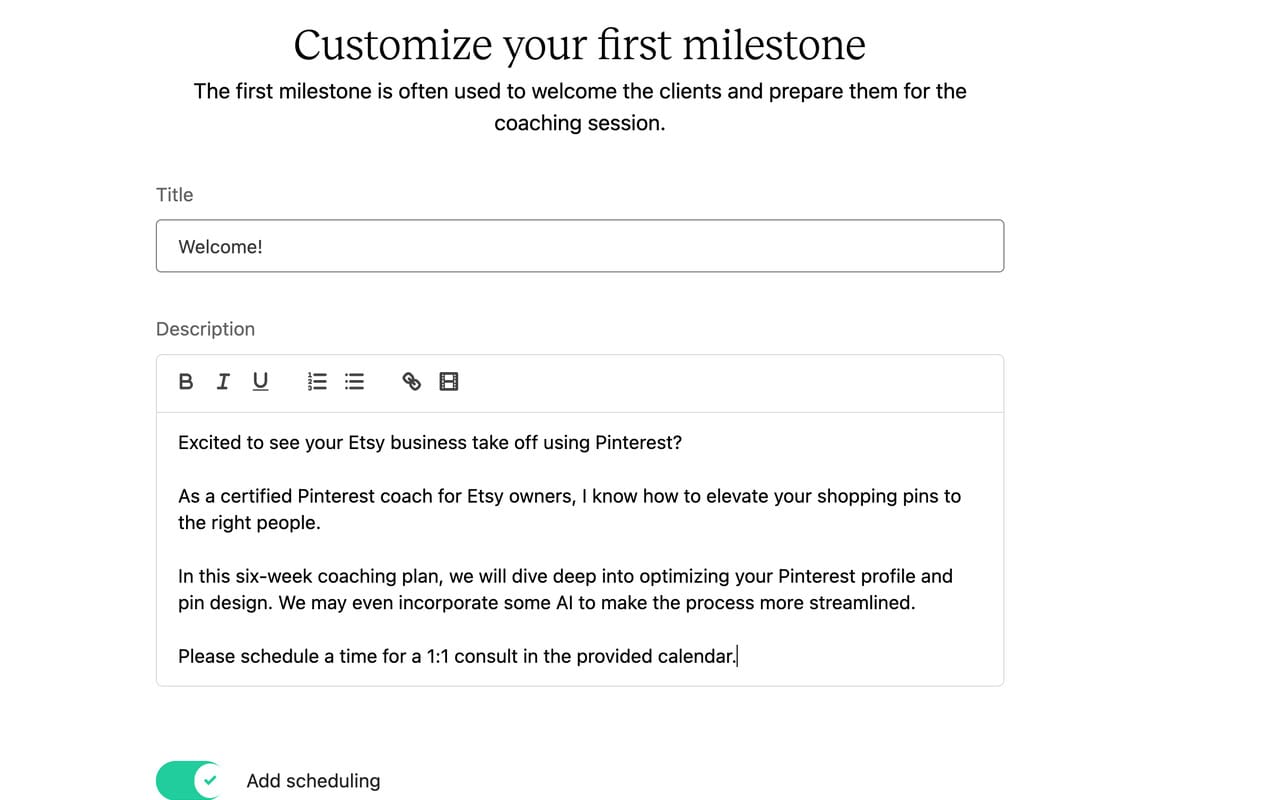Disable the Add scheduling toggle
Viewport: 1280px width, 800px height.
coord(188,780)
